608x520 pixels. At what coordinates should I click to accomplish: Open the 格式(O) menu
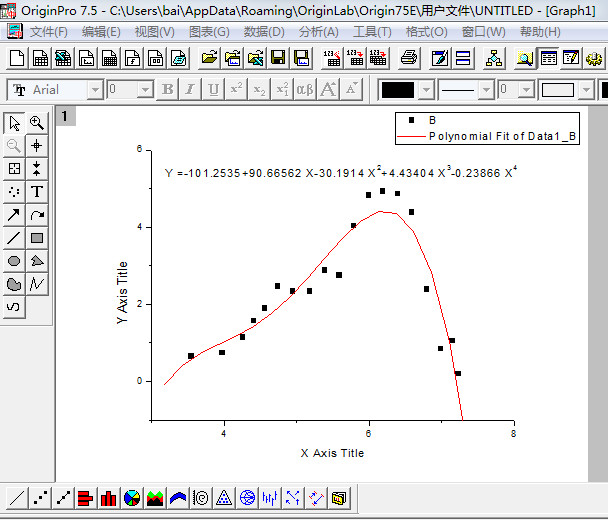coord(427,32)
